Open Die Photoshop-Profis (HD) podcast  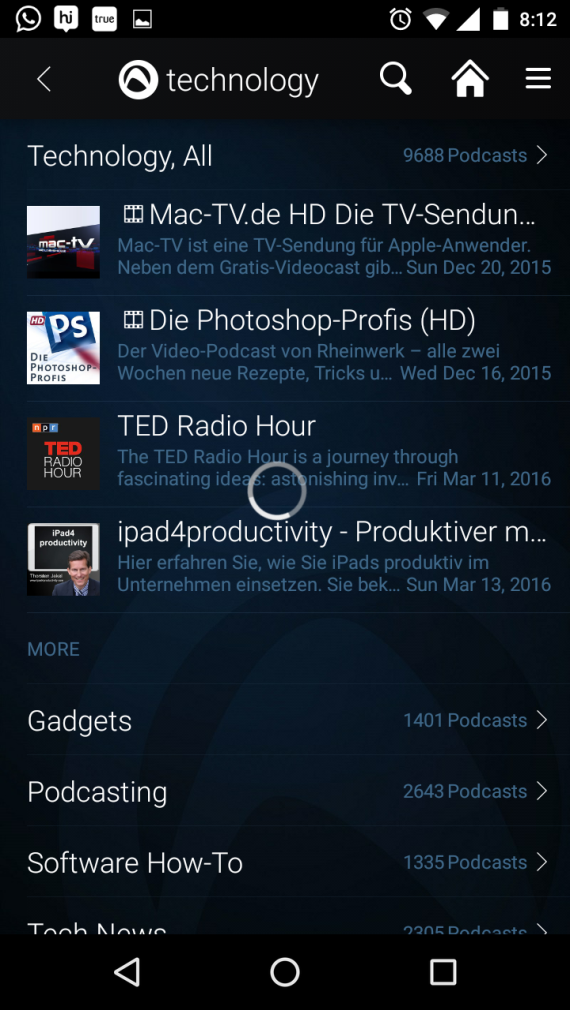click(x=289, y=348)
